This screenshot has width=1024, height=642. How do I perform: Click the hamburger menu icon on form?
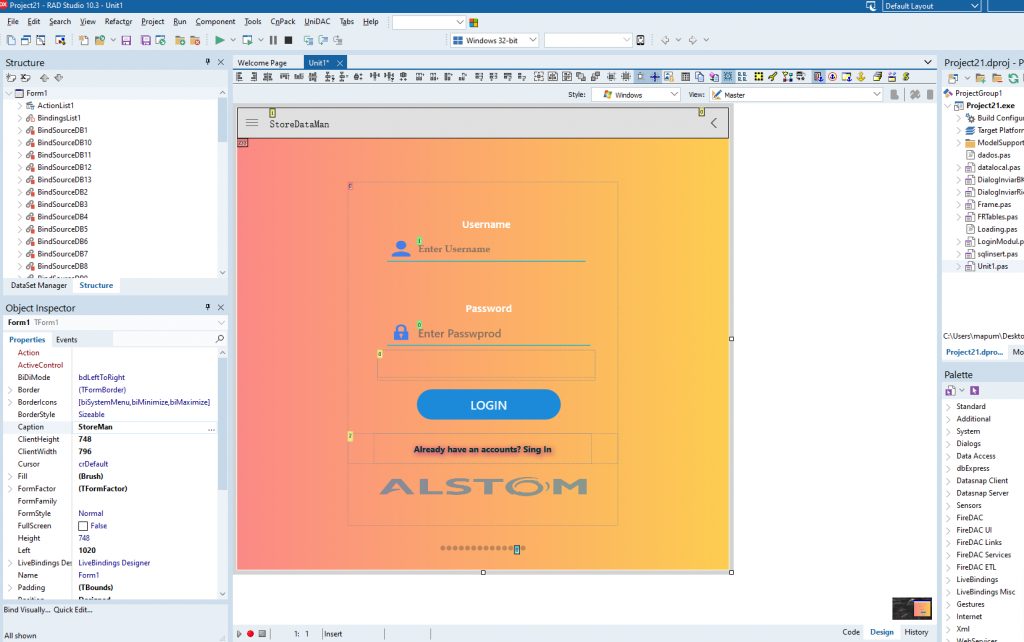[251, 123]
